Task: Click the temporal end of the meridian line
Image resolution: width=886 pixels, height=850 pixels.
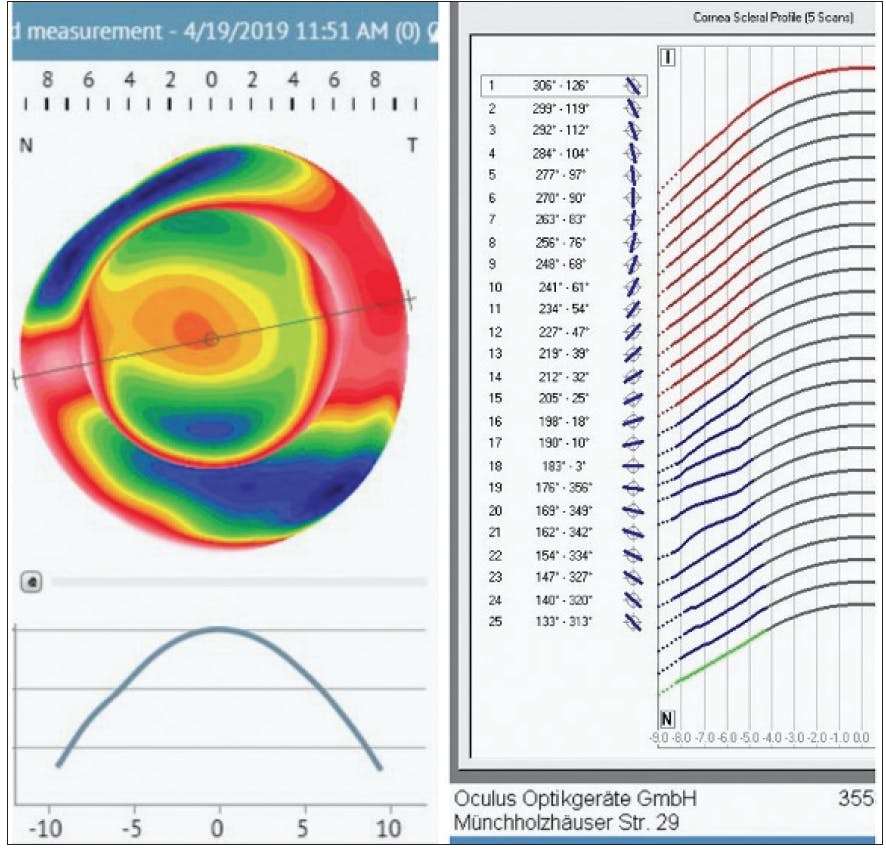Action: (410, 298)
